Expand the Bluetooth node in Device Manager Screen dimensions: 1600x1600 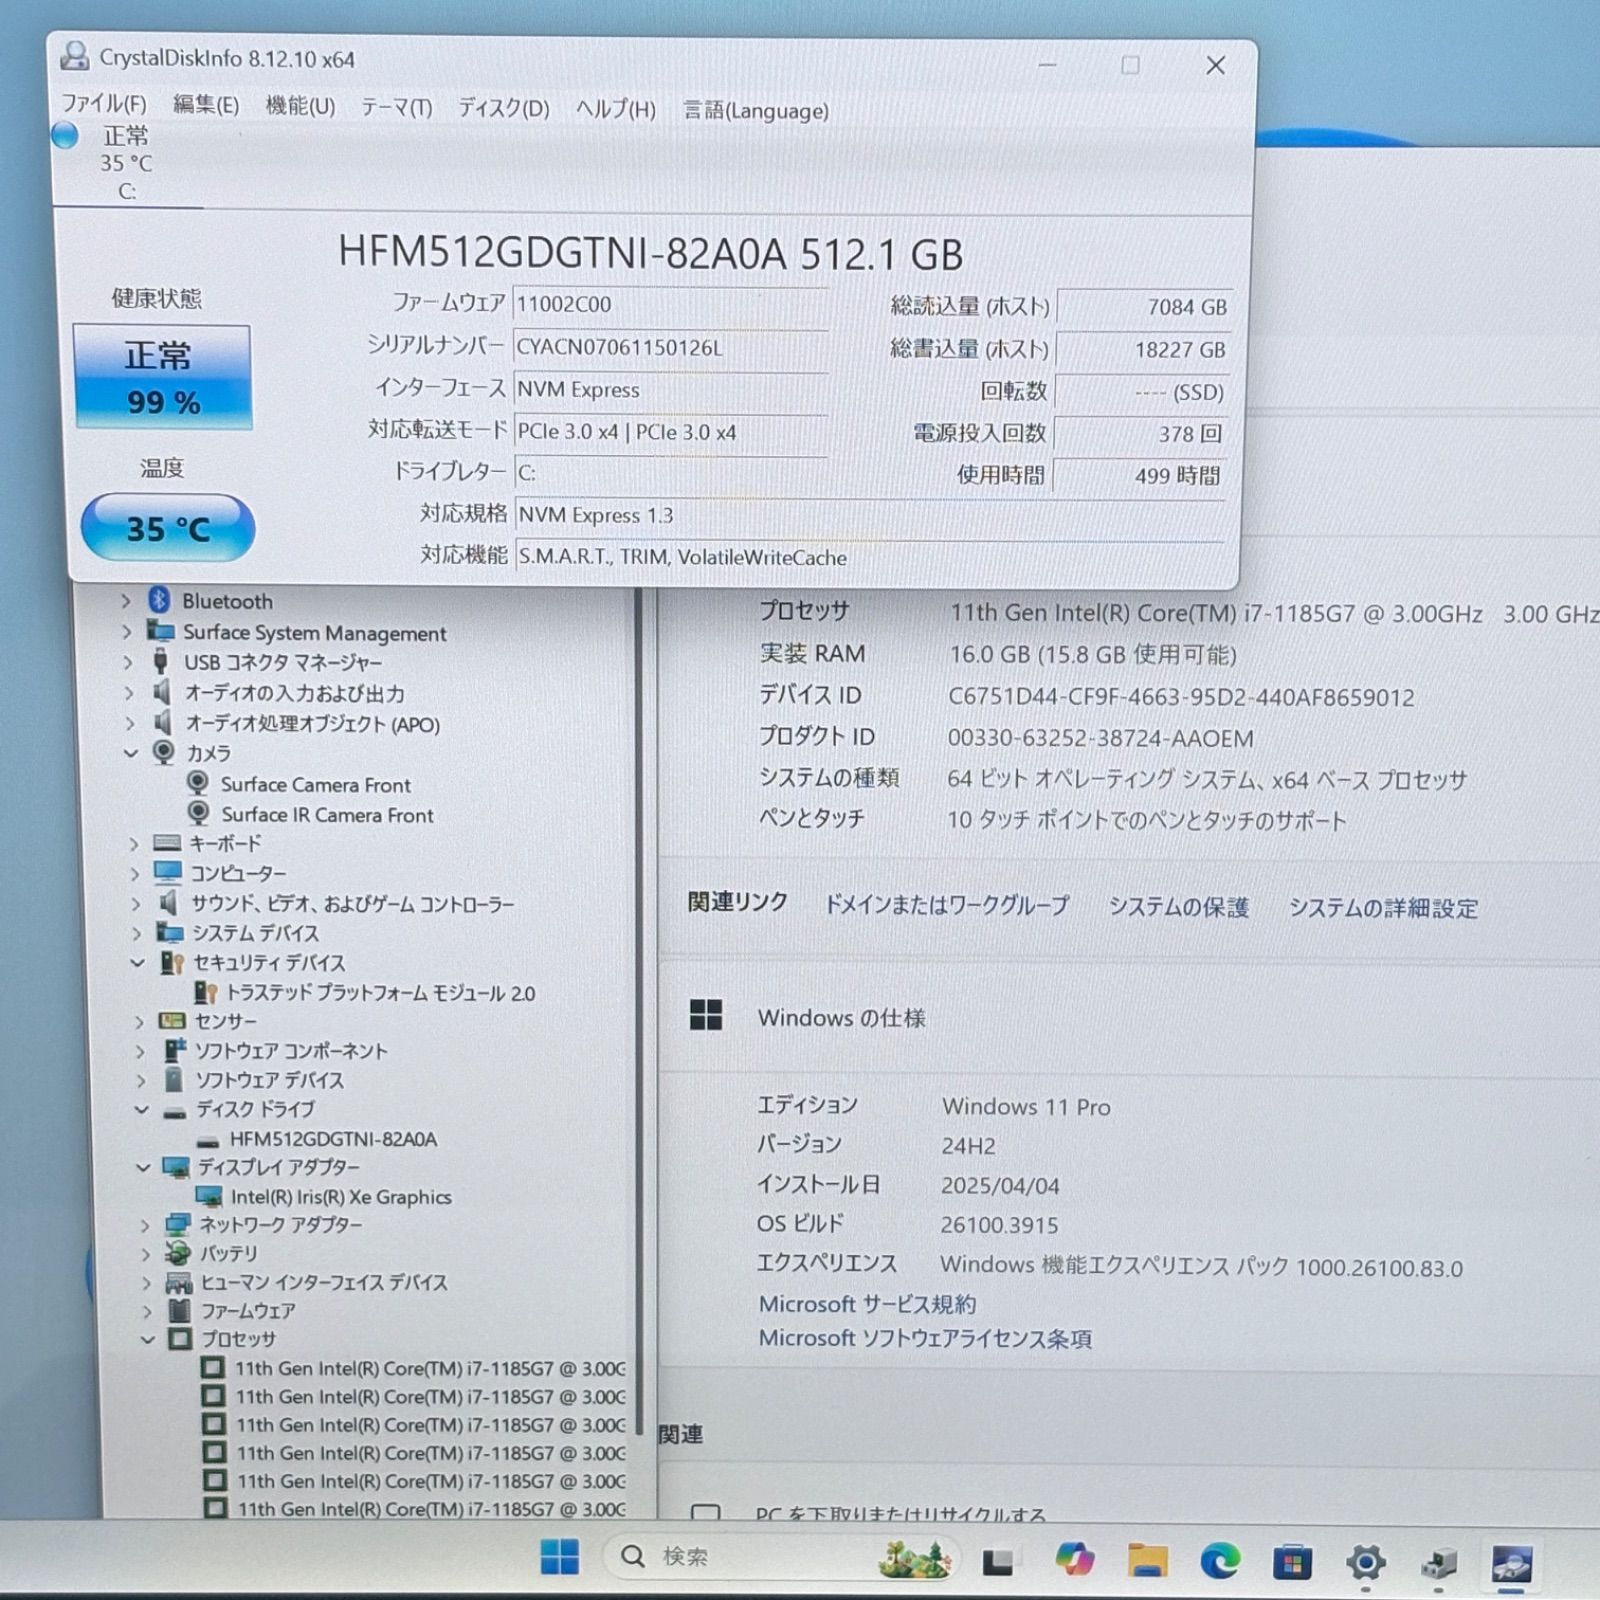(x=126, y=601)
